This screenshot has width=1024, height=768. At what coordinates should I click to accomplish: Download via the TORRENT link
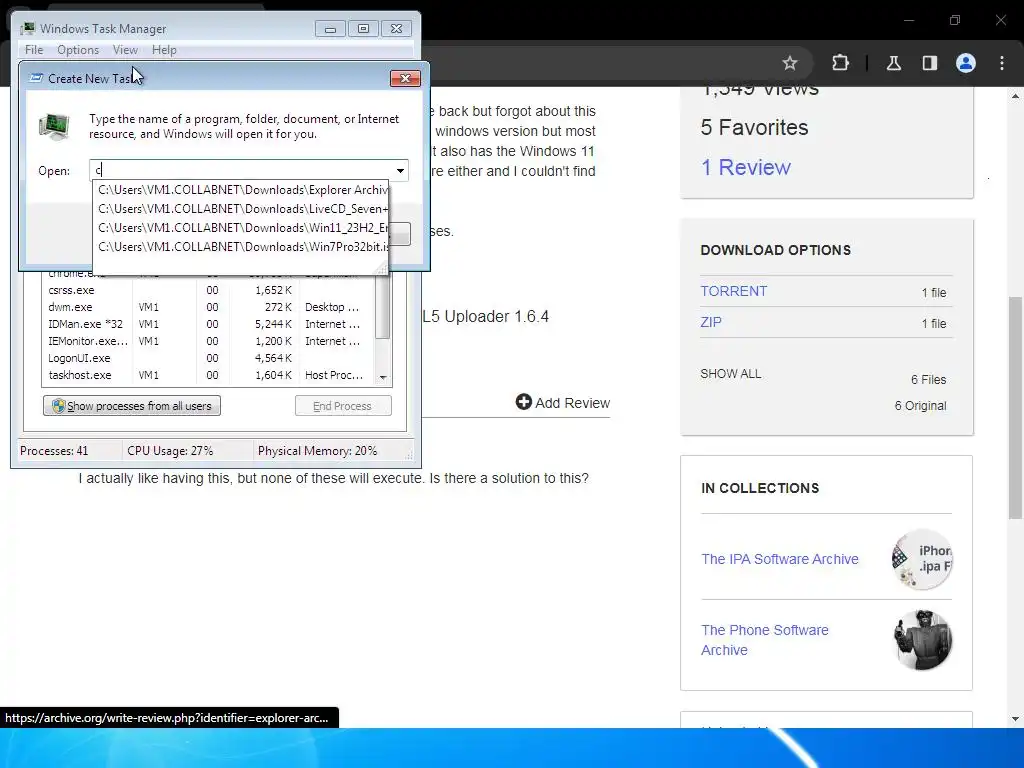(733, 291)
